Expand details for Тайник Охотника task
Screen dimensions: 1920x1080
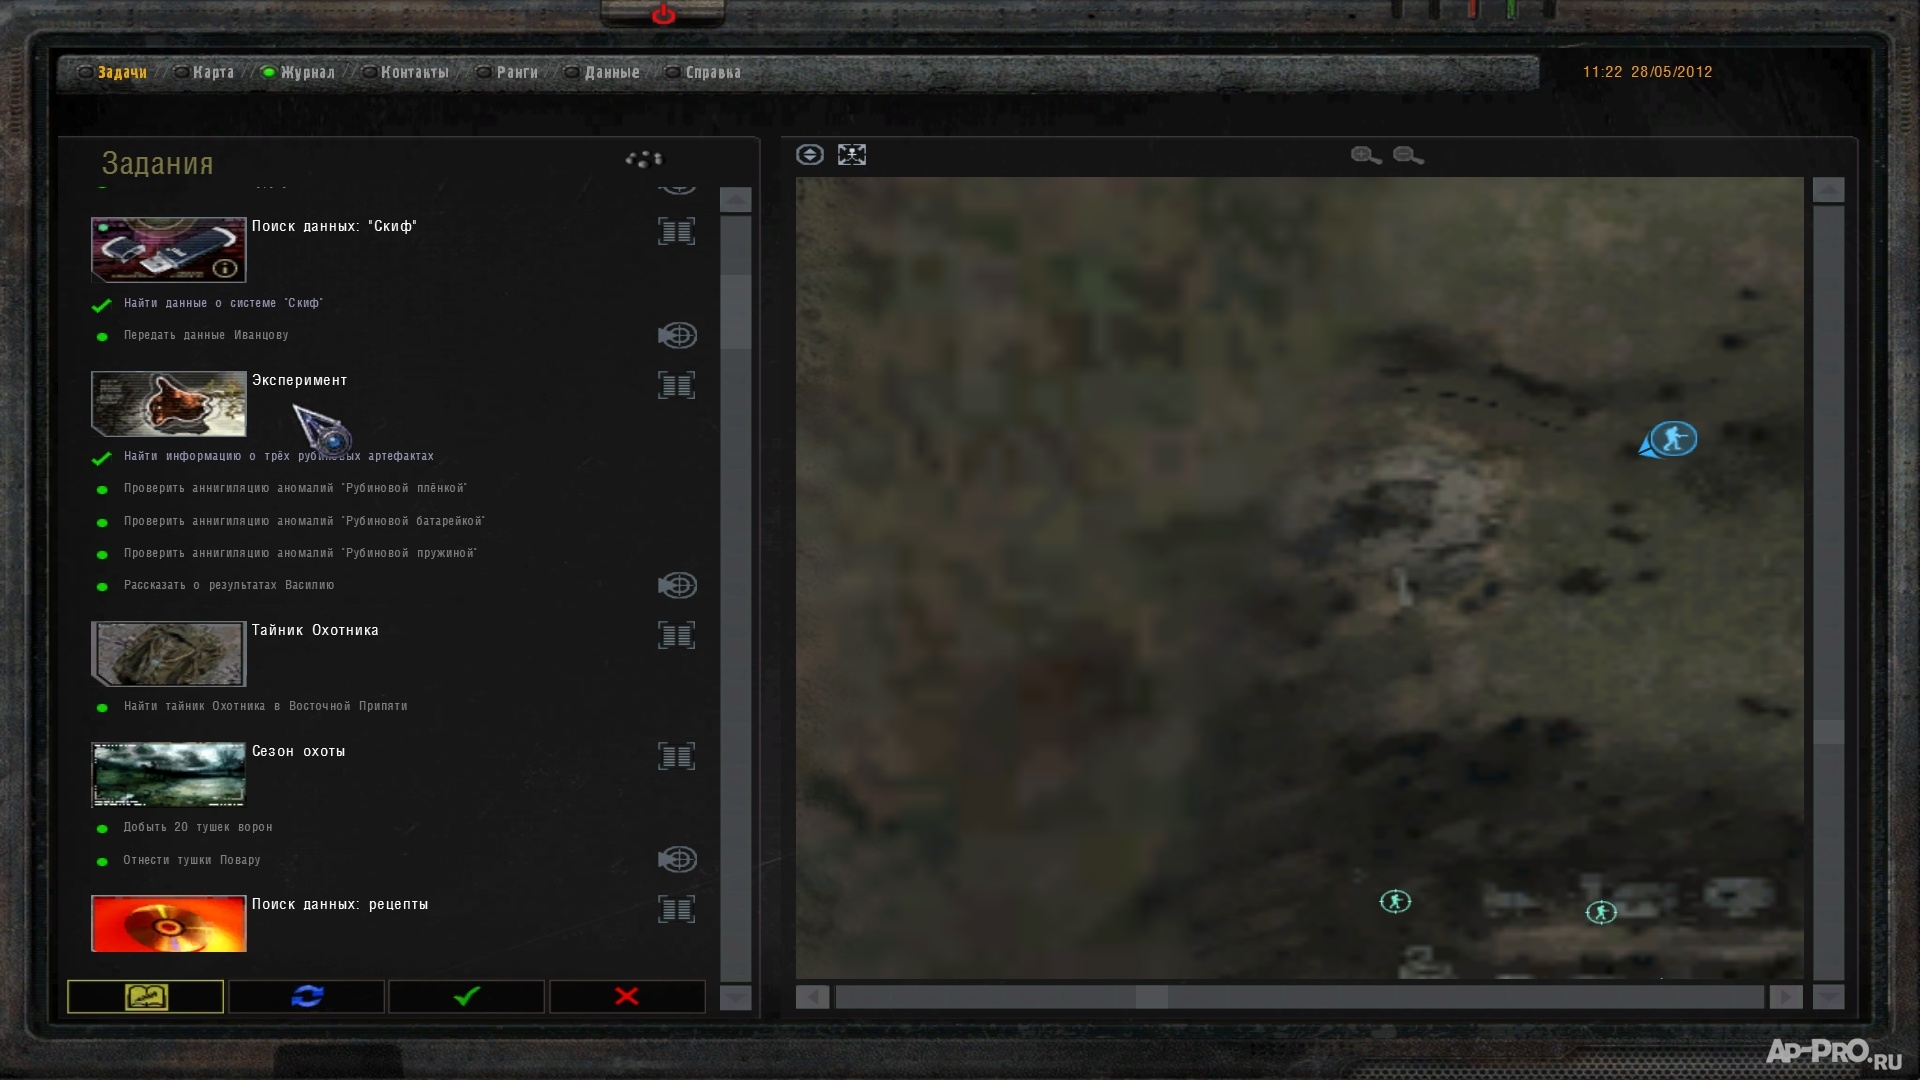tap(676, 635)
